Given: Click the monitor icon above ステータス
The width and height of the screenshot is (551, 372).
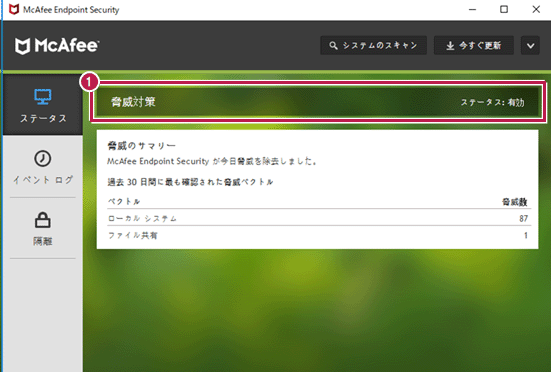Looking at the screenshot, I should 43,97.
